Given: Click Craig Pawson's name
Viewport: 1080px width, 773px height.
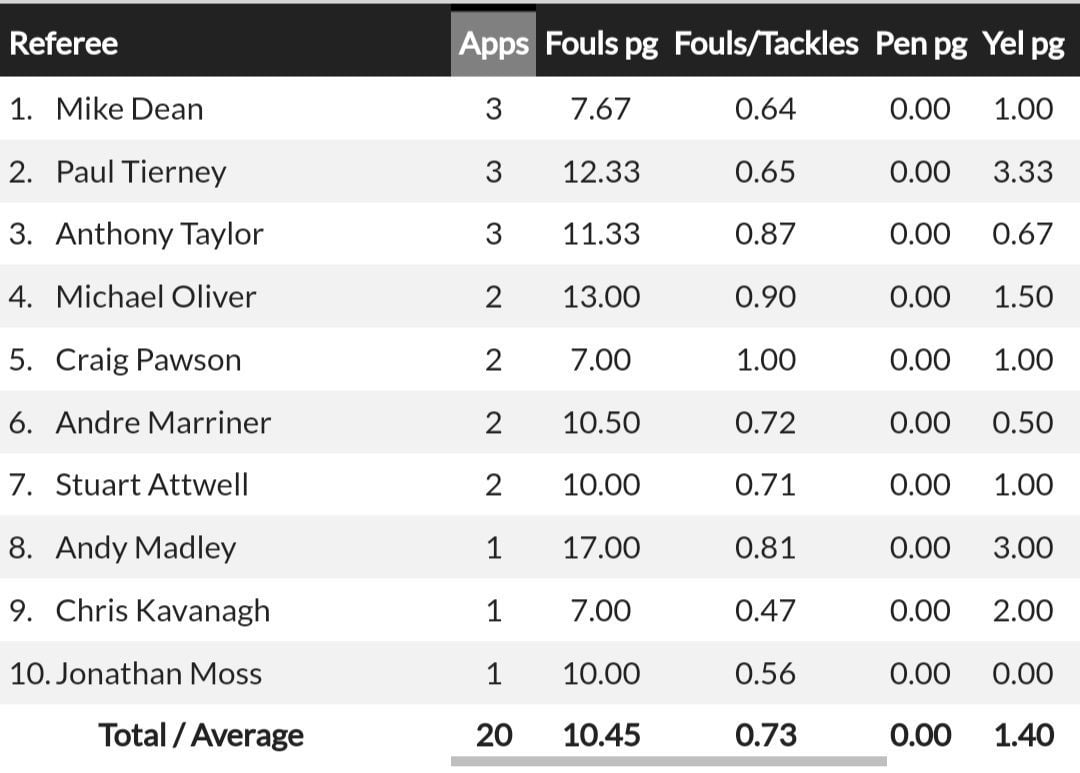Looking at the screenshot, I should pyautogui.click(x=148, y=360).
